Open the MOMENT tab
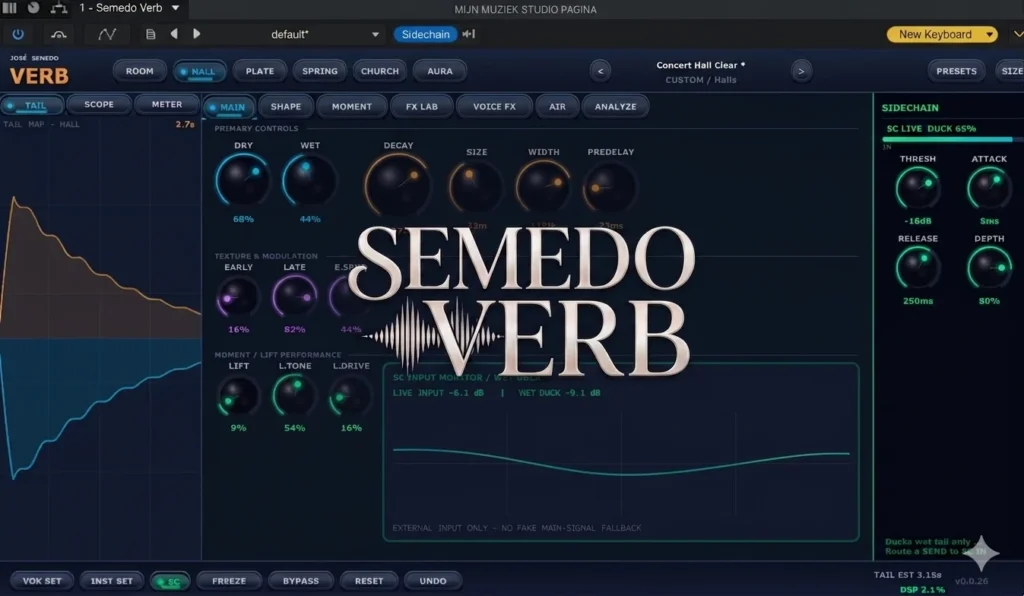1024x596 pixels. tap(351, 106)
